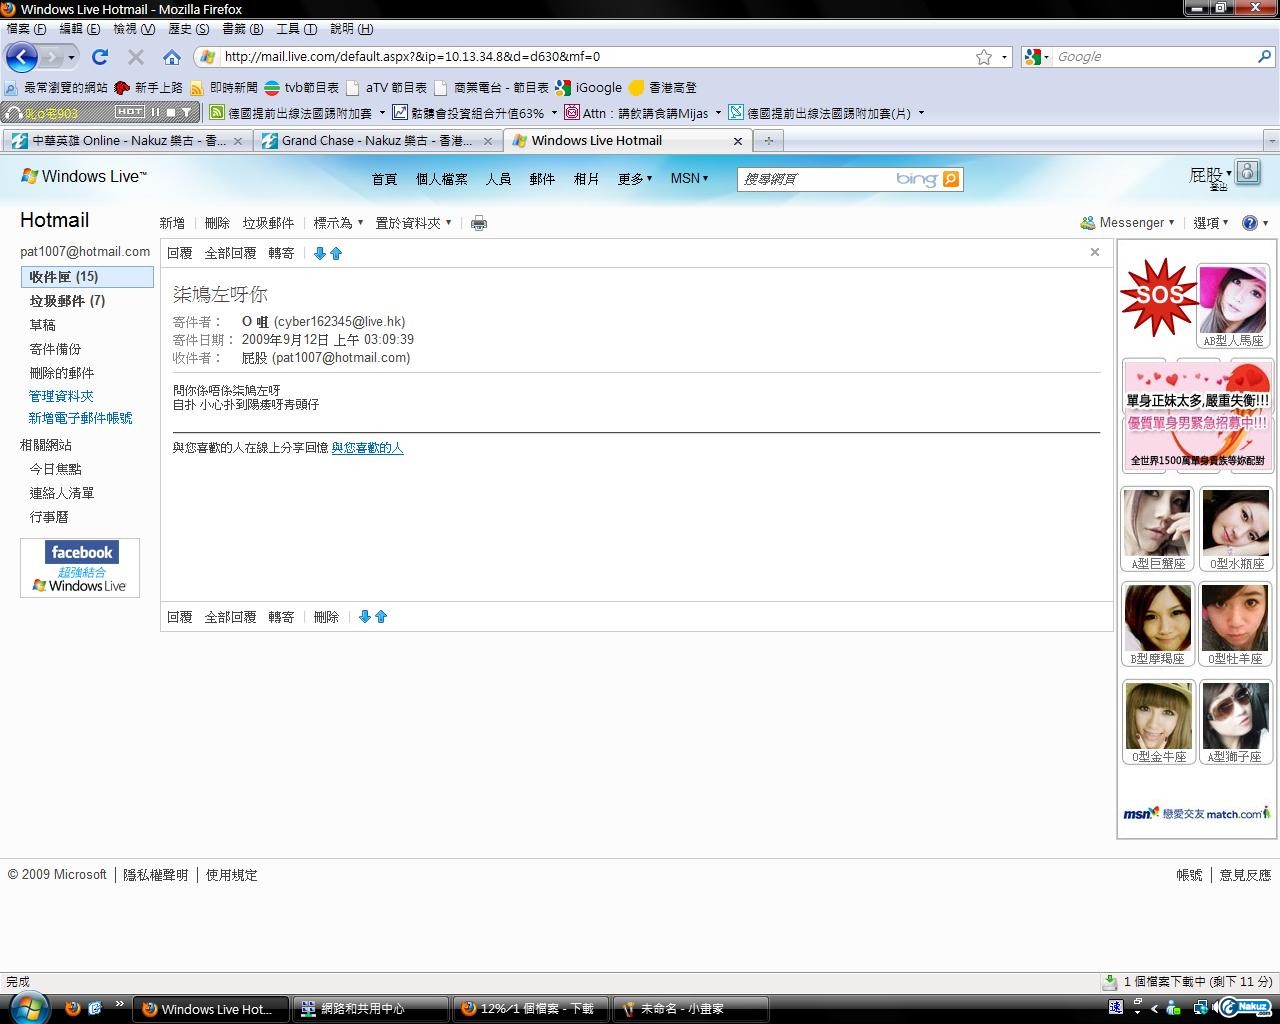Click the facebook Windows Live banner
Viewport: 1280px width, 1024px height.
pos(80,568)
